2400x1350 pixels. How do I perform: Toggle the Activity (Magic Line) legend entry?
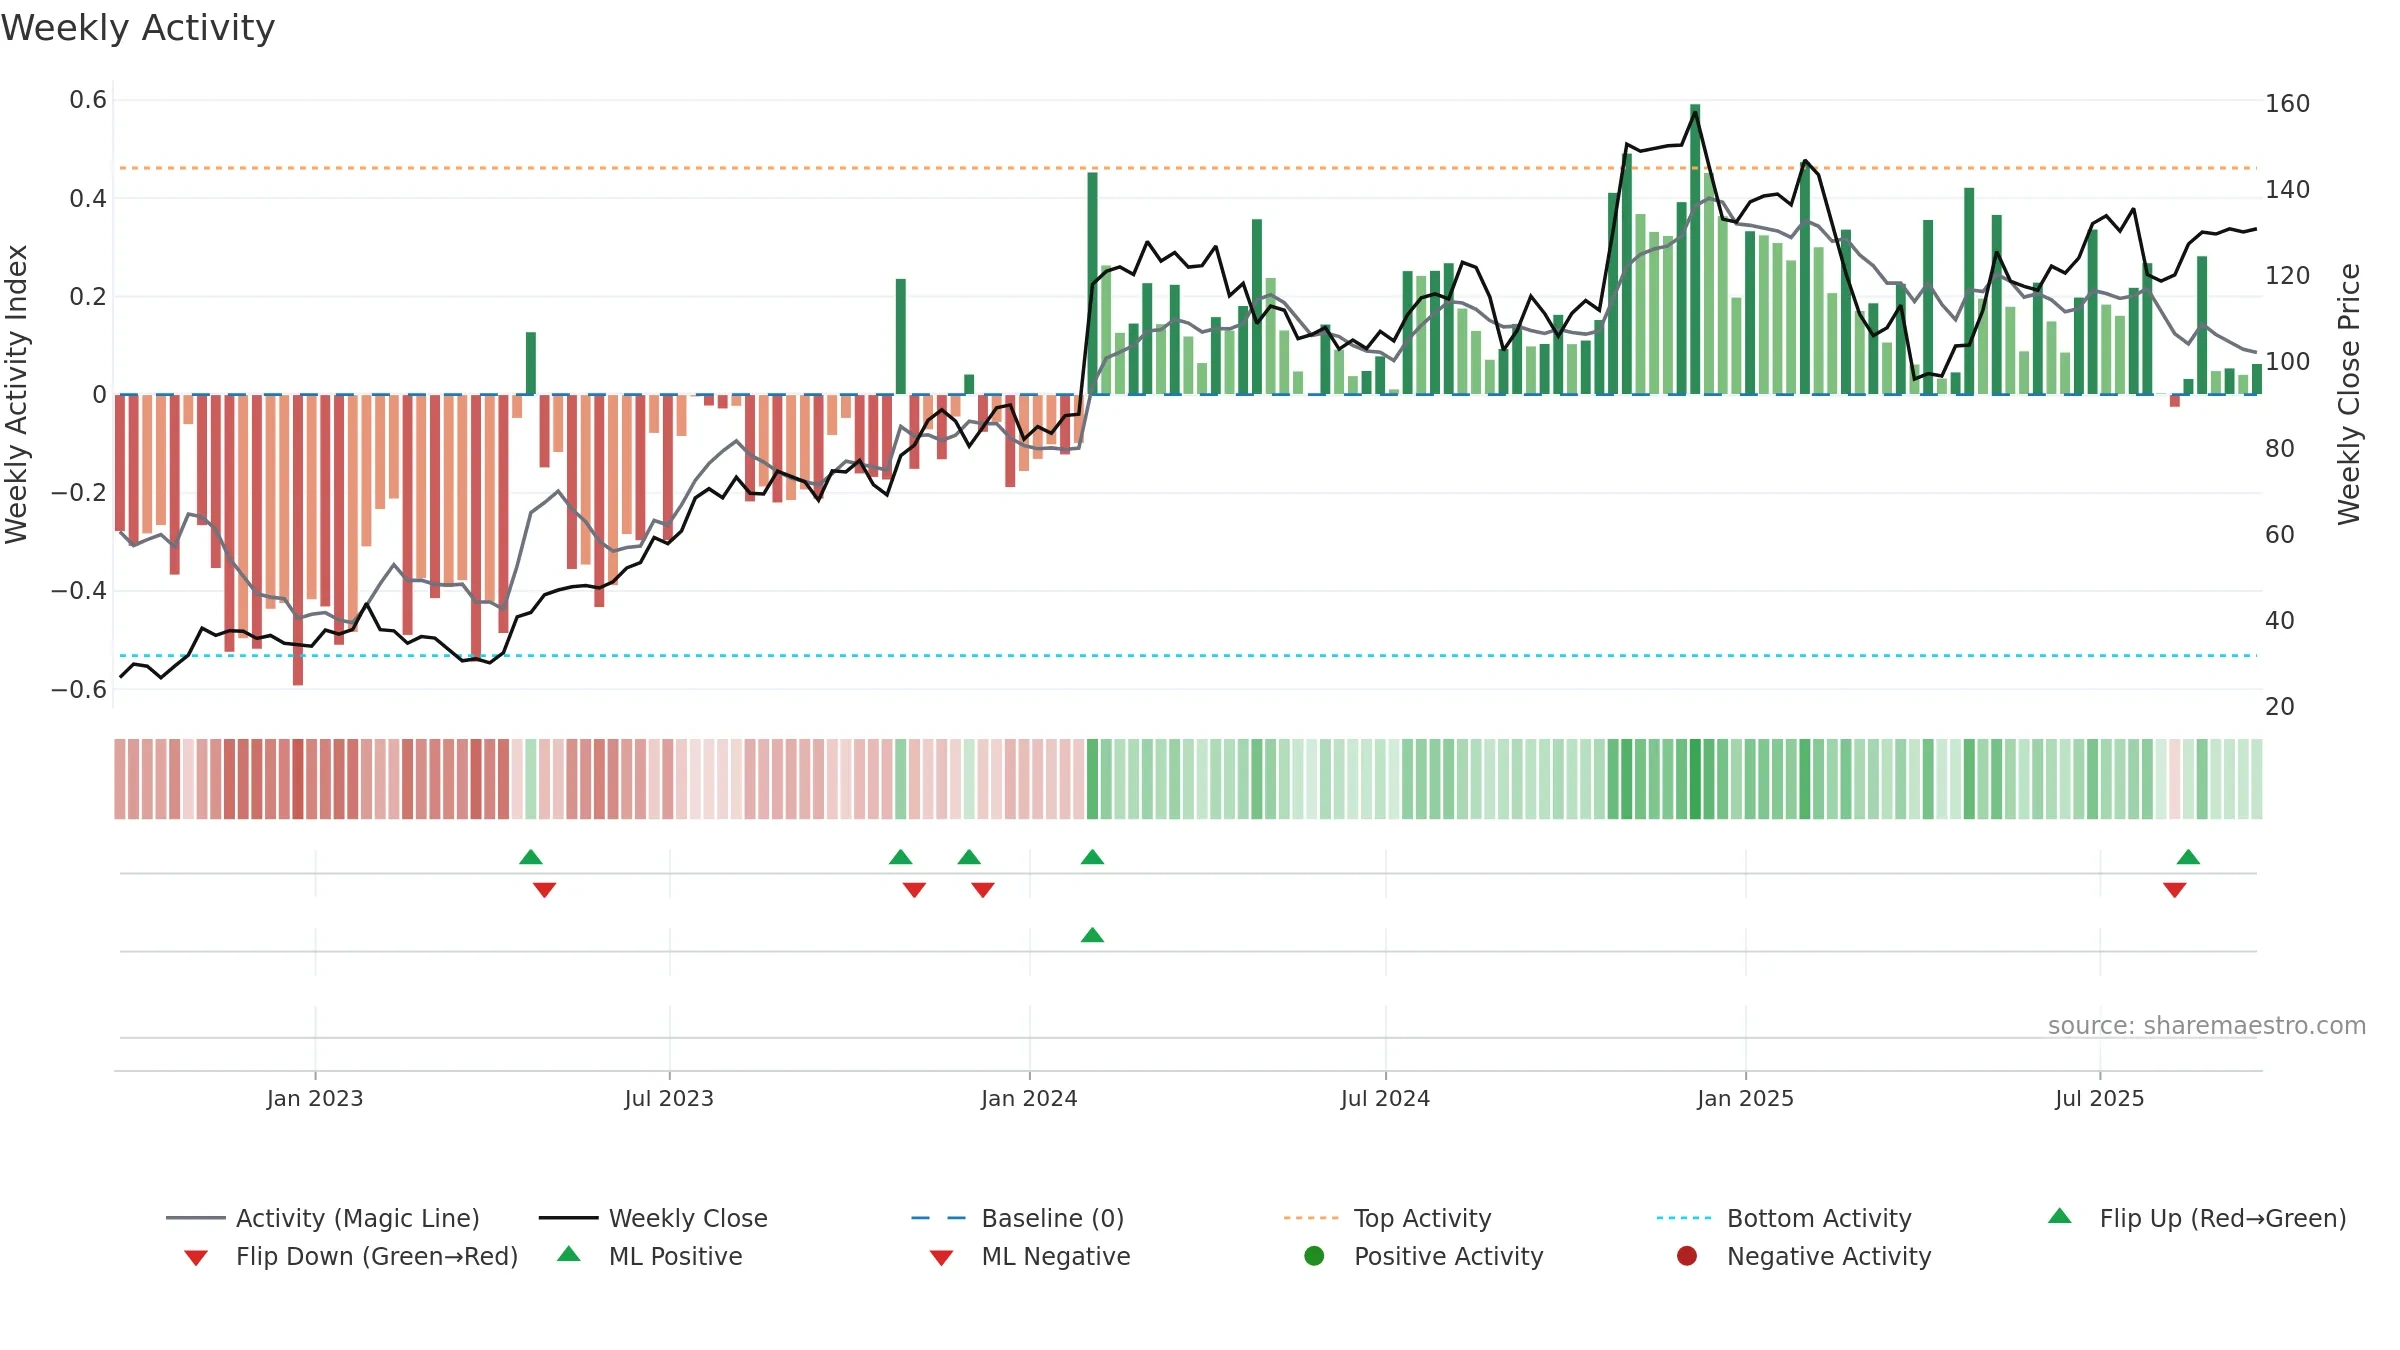click(x=323, y=1218)
